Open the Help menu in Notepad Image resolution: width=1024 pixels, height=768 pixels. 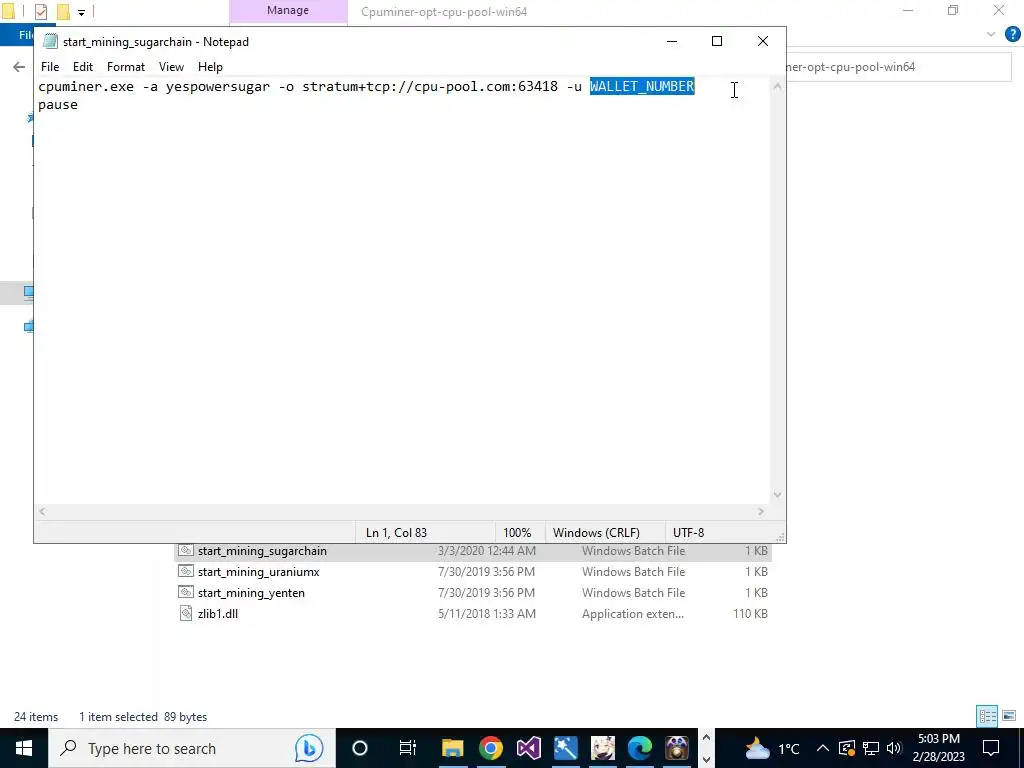click(210, 67)
